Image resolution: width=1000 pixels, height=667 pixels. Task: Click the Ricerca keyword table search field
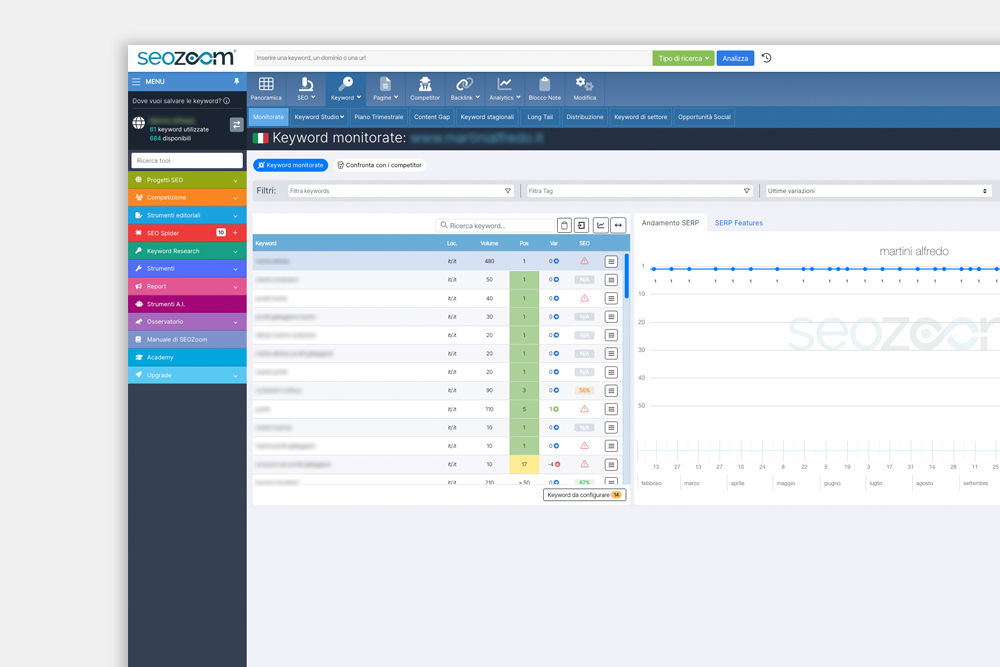click(x=495, y=226)
